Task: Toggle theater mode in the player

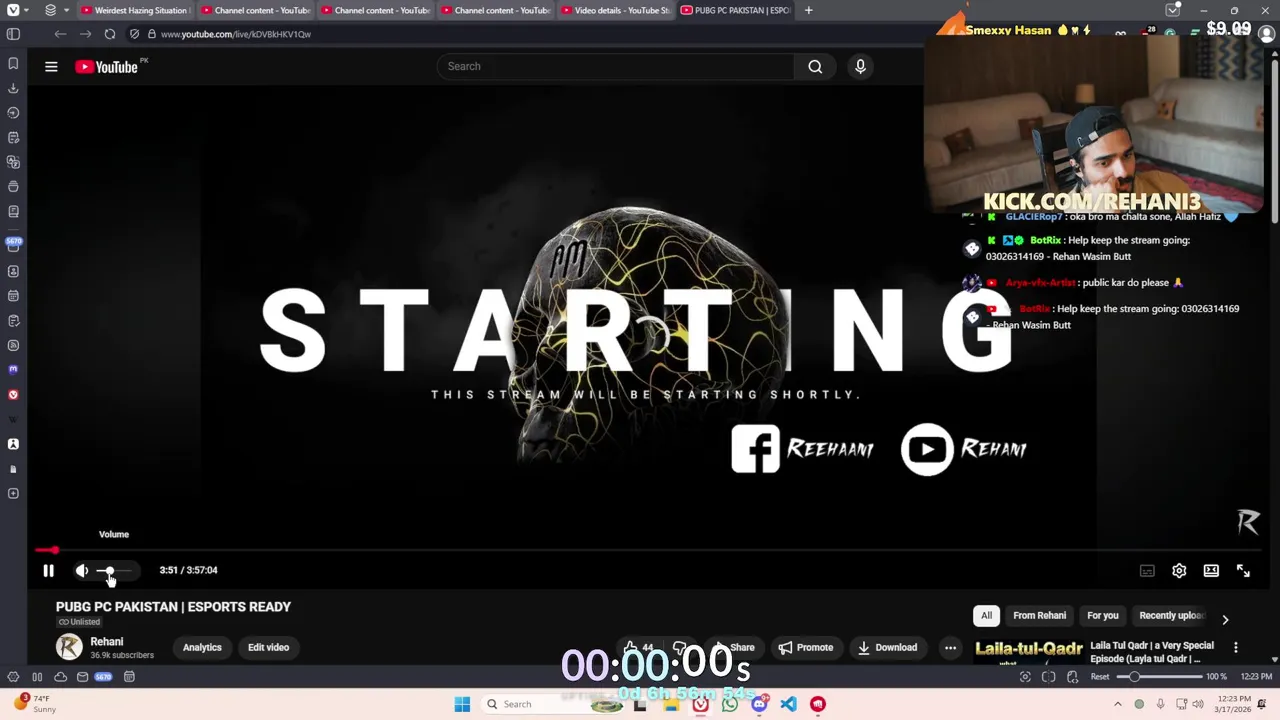Action: click(1211, 570)
